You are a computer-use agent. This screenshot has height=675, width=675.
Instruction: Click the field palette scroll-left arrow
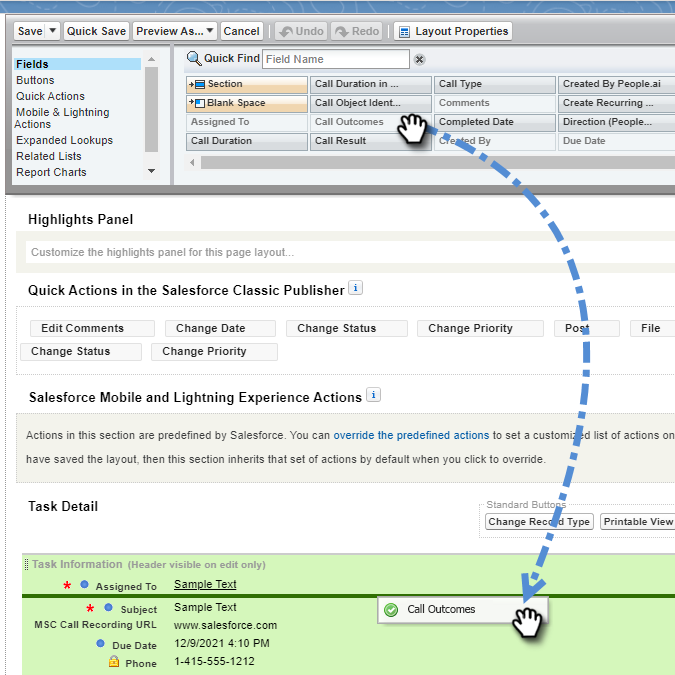tap(192, 163)
